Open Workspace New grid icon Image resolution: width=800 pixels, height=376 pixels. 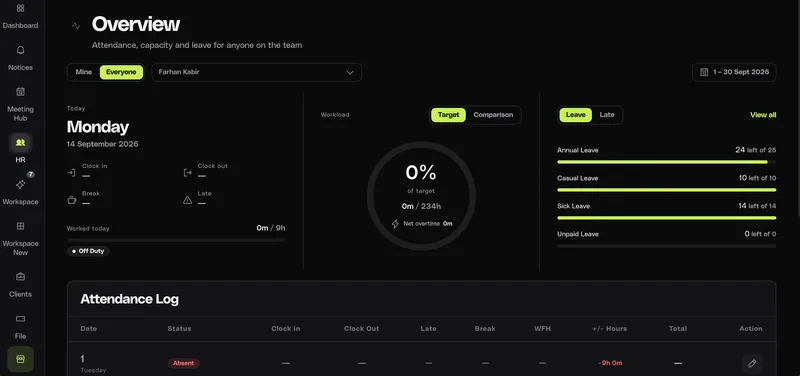(20, 226)
